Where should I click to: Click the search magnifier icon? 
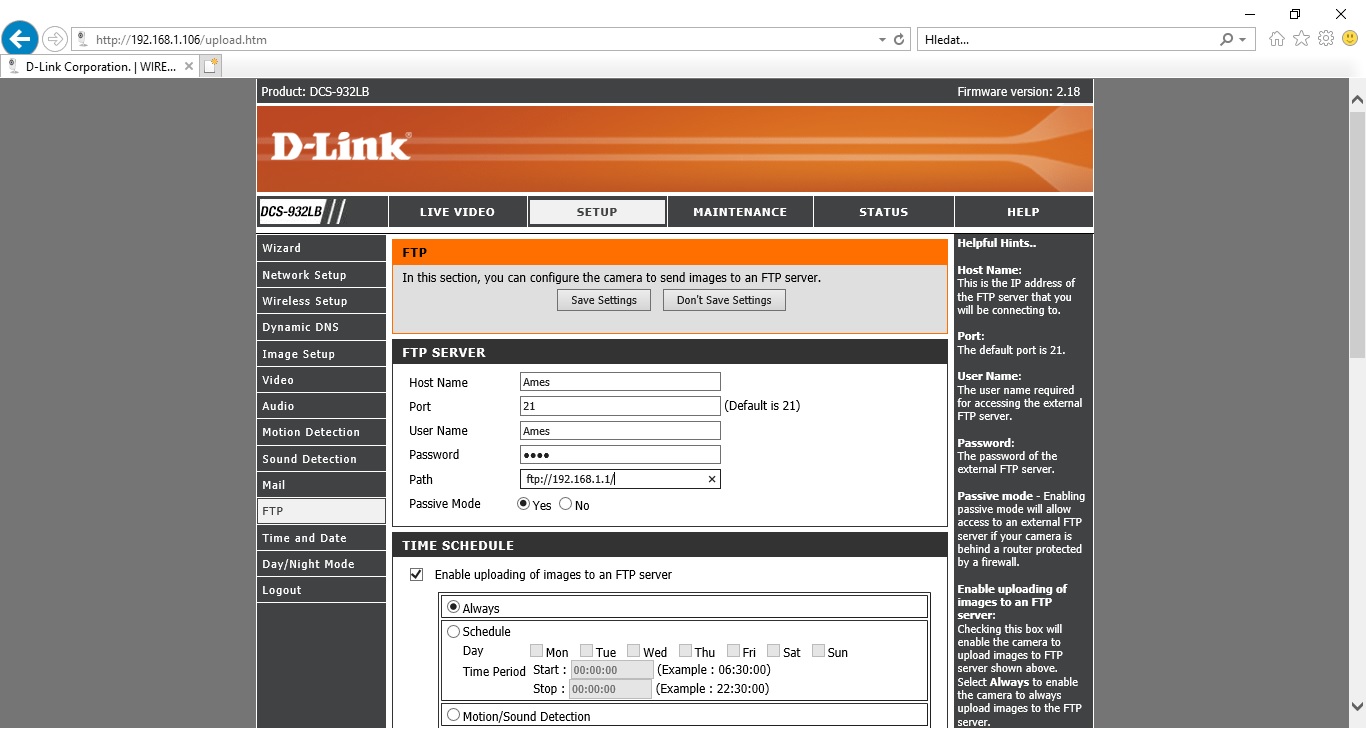(1227, 40)
